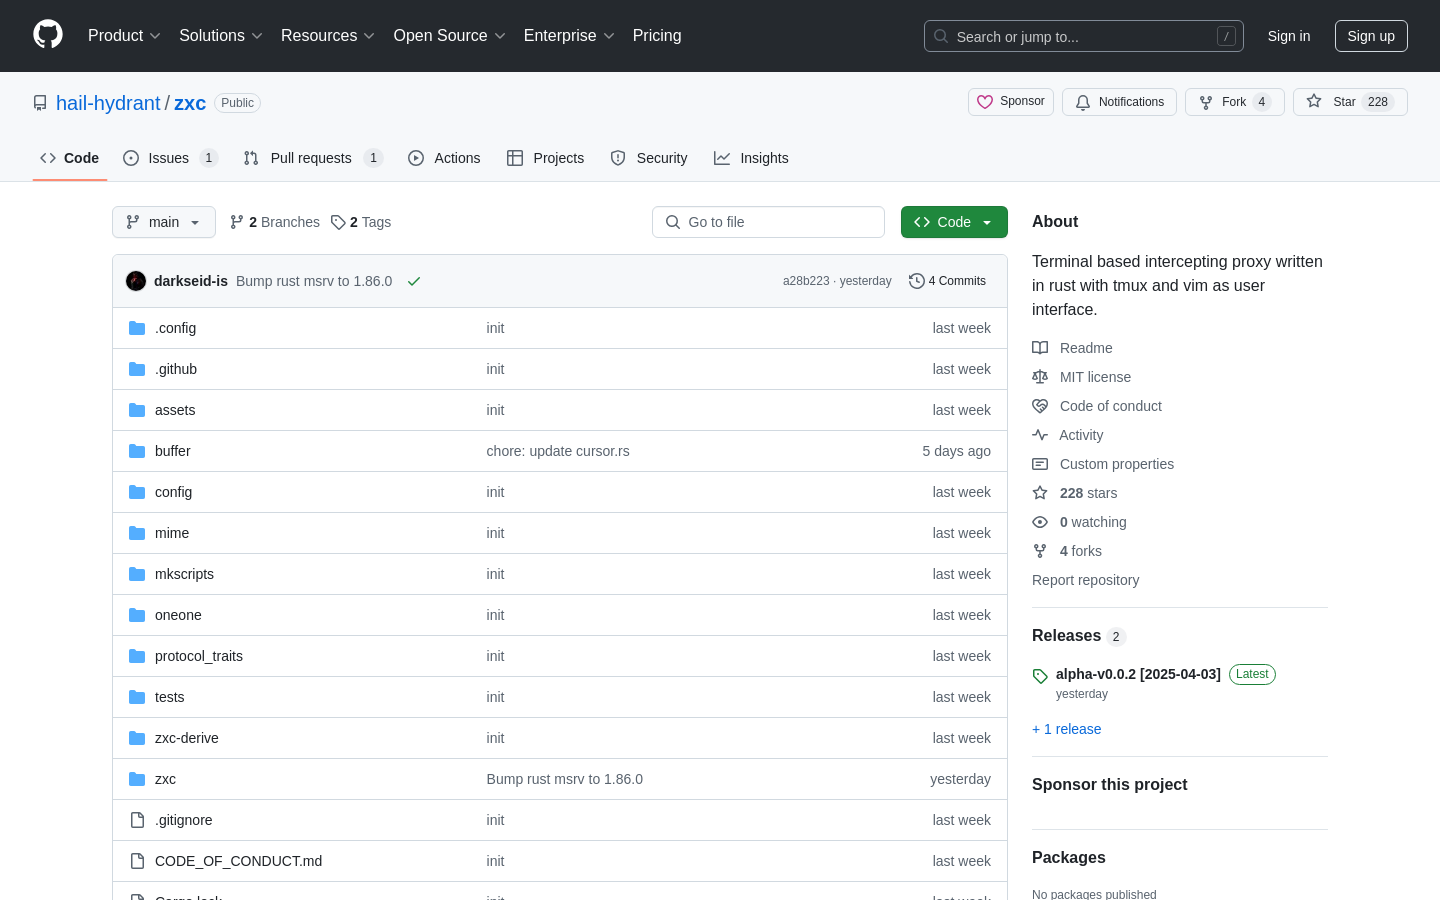
Task: Switch to the Projects tab
Action: click(545, 158)
